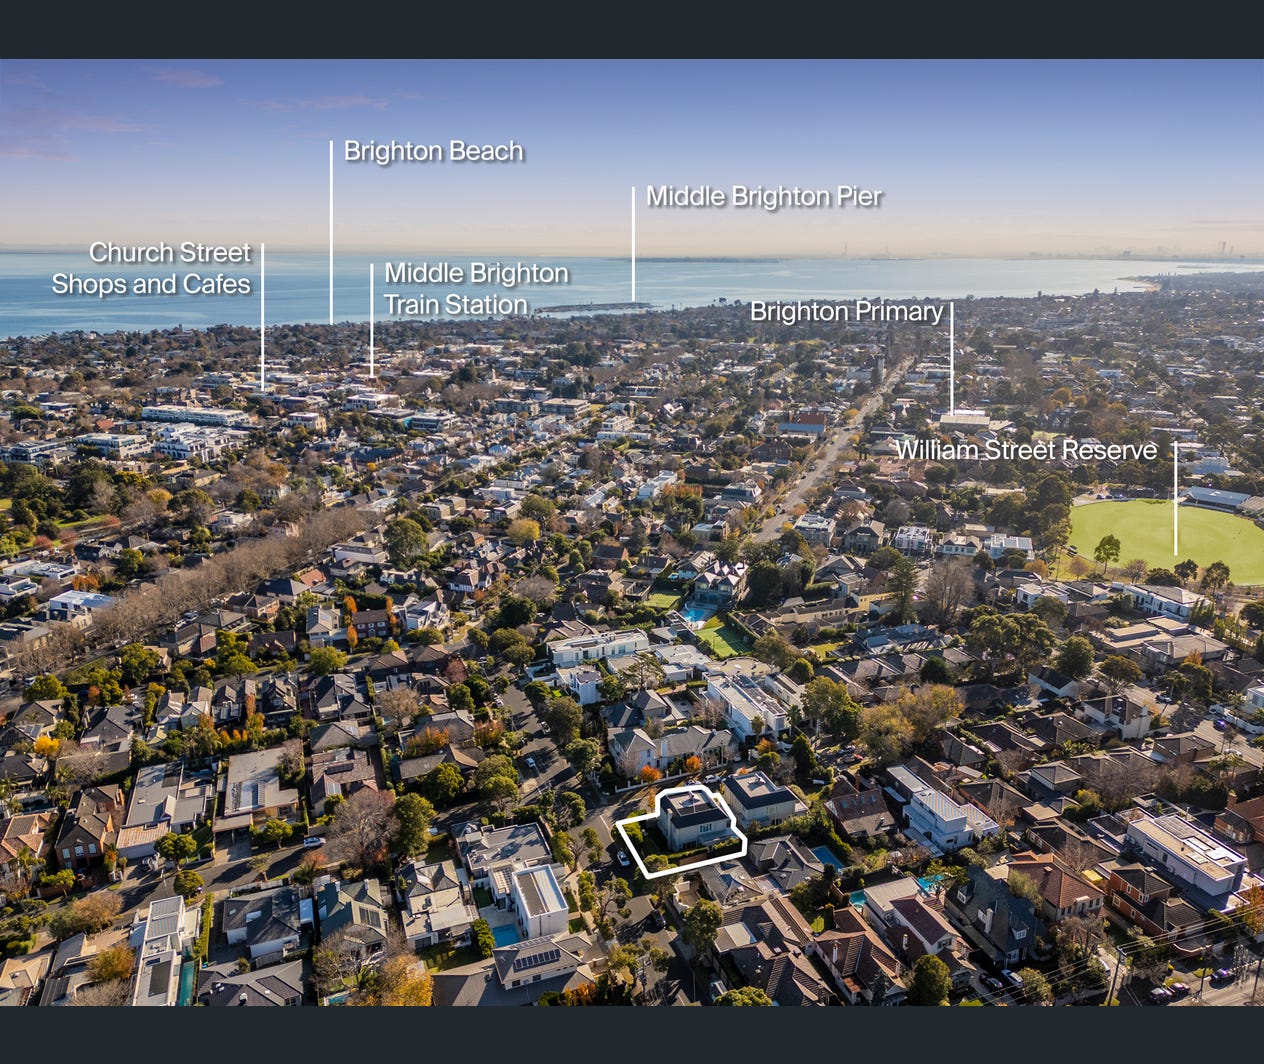
Task: Click the marker line left of Train Station label
Action: pos(372,320)
